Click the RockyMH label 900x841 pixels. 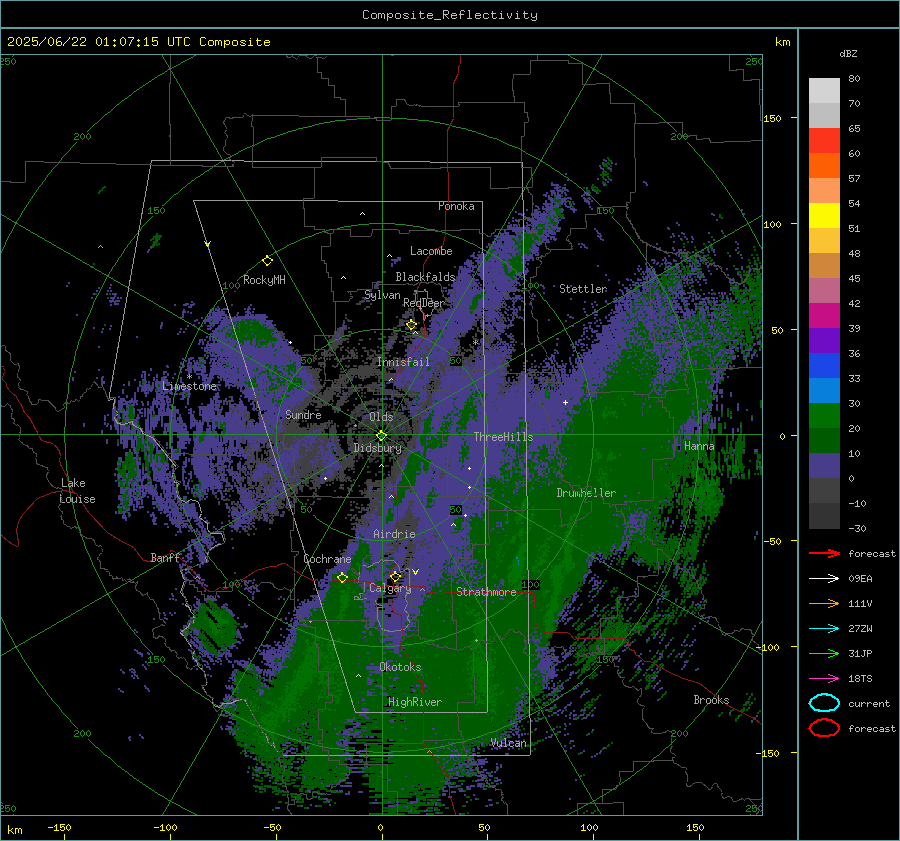(x=264, y=280)
